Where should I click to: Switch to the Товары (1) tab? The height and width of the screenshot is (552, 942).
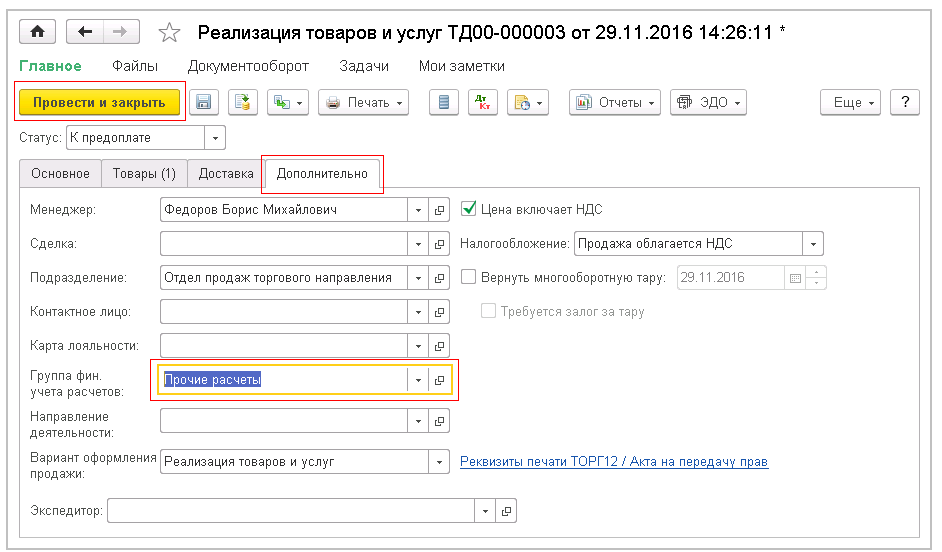[x=144, y=173]
